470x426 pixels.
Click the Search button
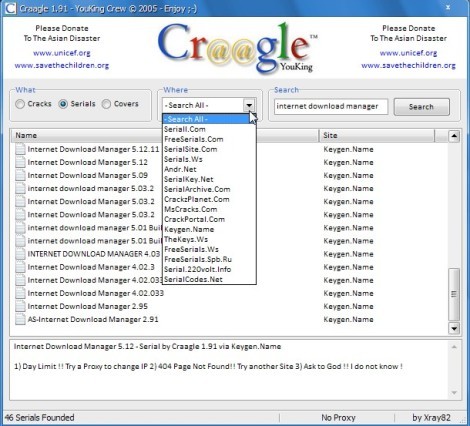point(421,107)
